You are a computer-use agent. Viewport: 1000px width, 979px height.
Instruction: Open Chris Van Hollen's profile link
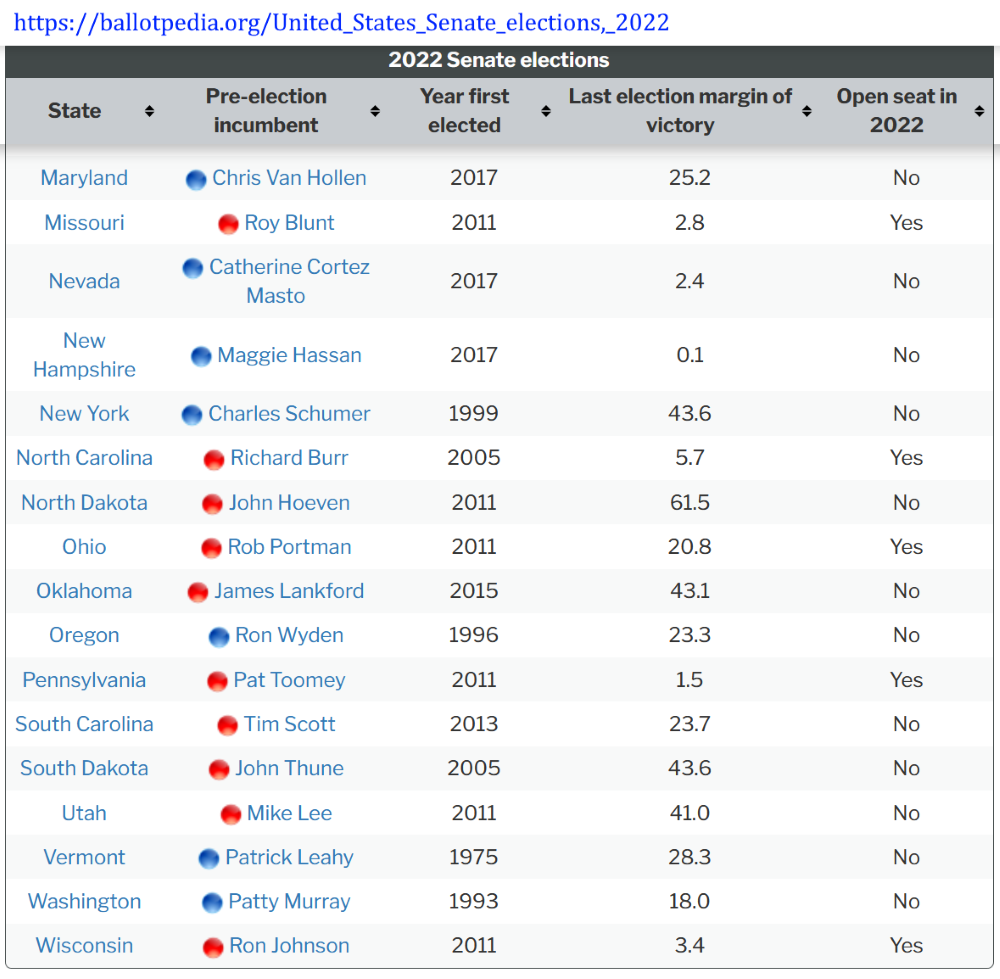pos(289,178)
